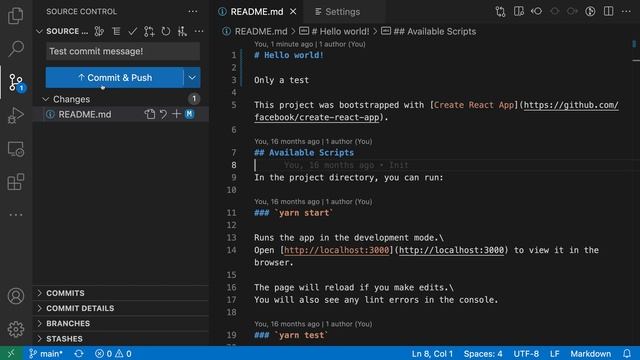640x360 pixels.
Task: Click '## Available Scripts' breadcrumb item
Action: [x=435, y=31]
